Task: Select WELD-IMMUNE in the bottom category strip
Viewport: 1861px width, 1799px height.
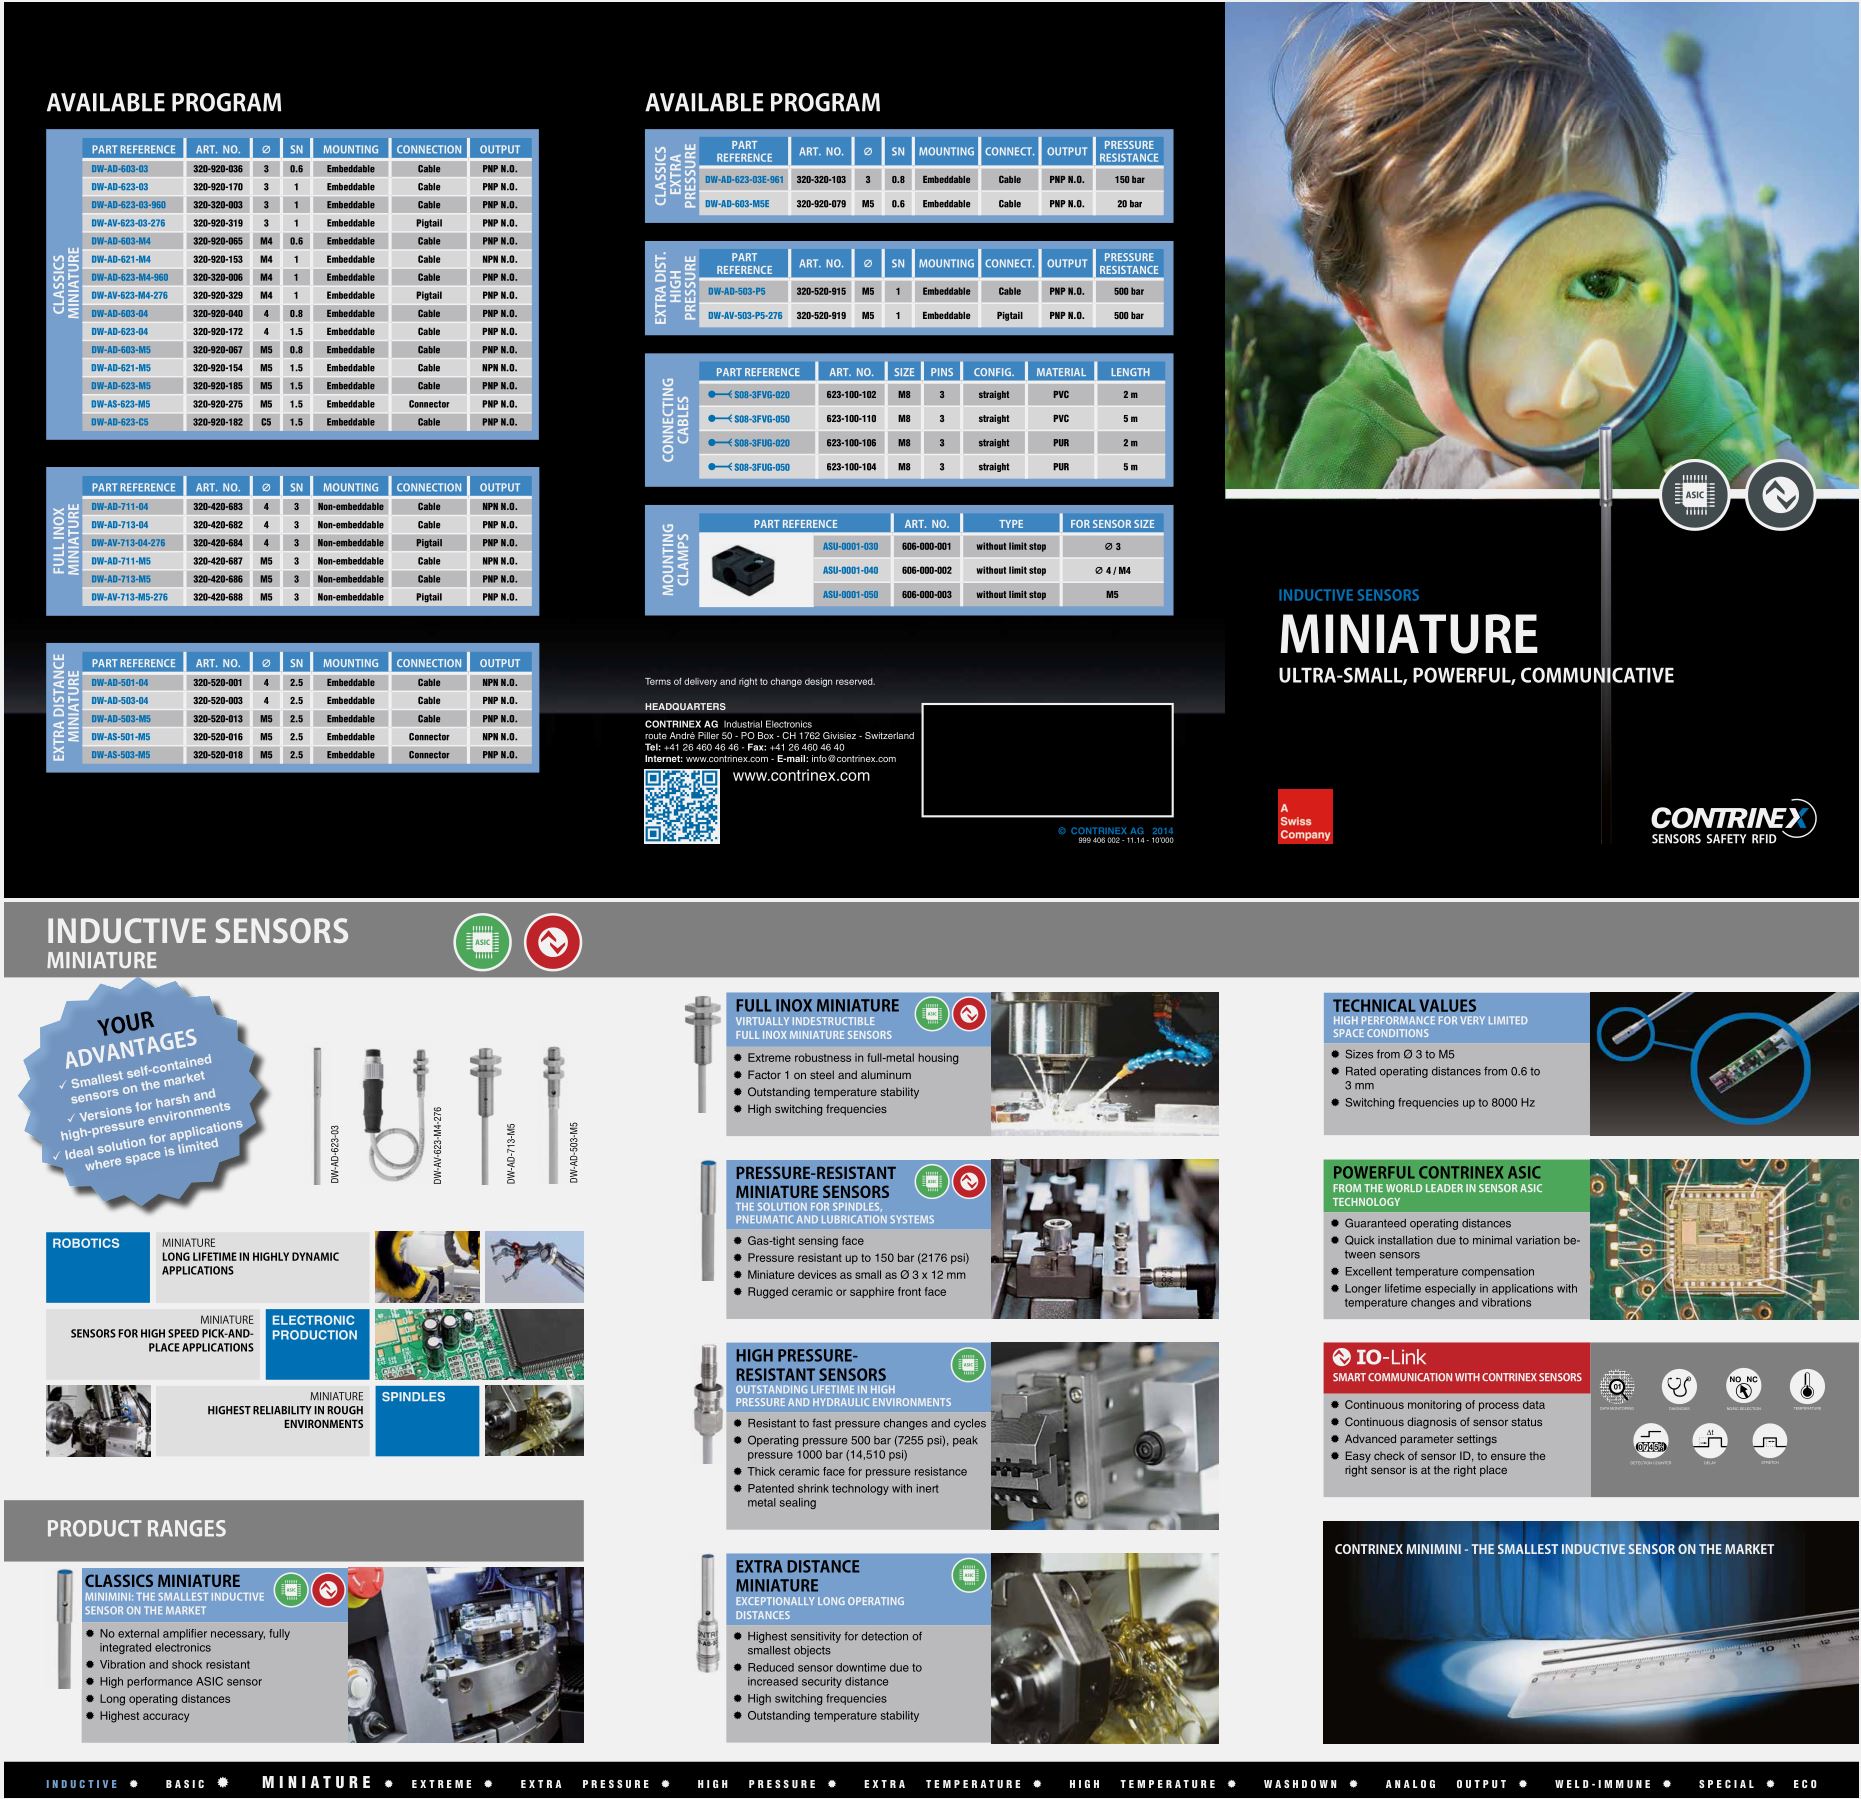Action: point(1603,1783)
